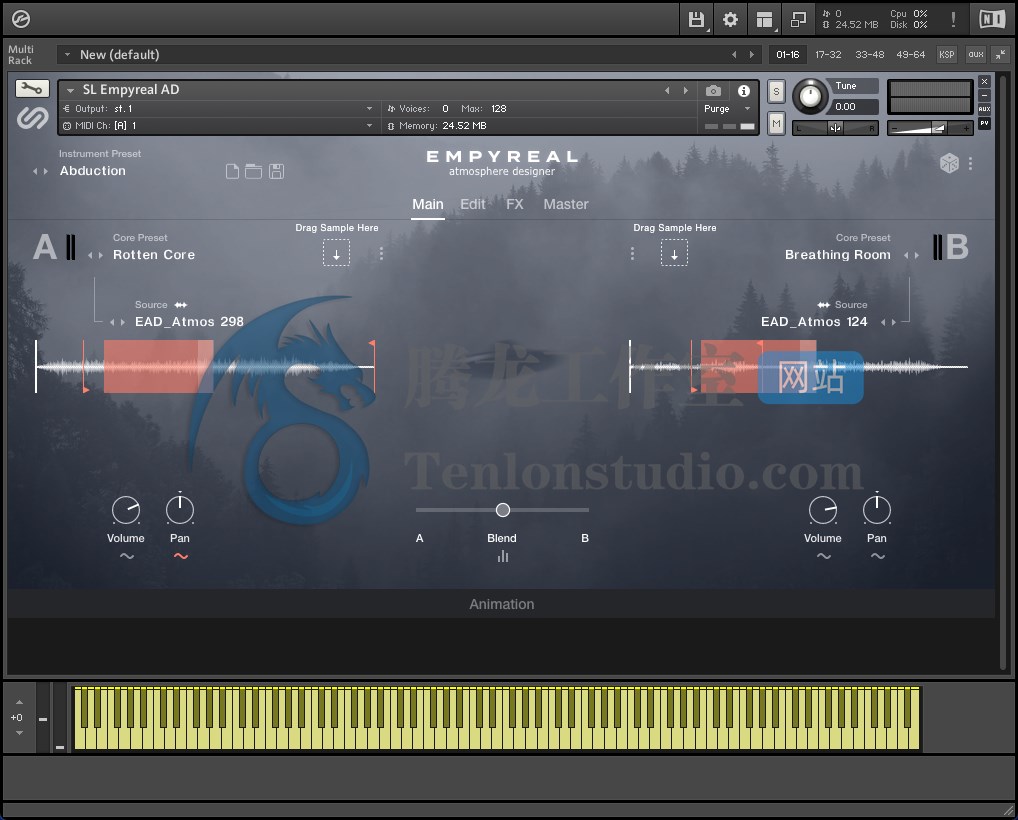Click the Breathing Room preset name
This screenshot has height=820, width=1018.
pos(838,255)
